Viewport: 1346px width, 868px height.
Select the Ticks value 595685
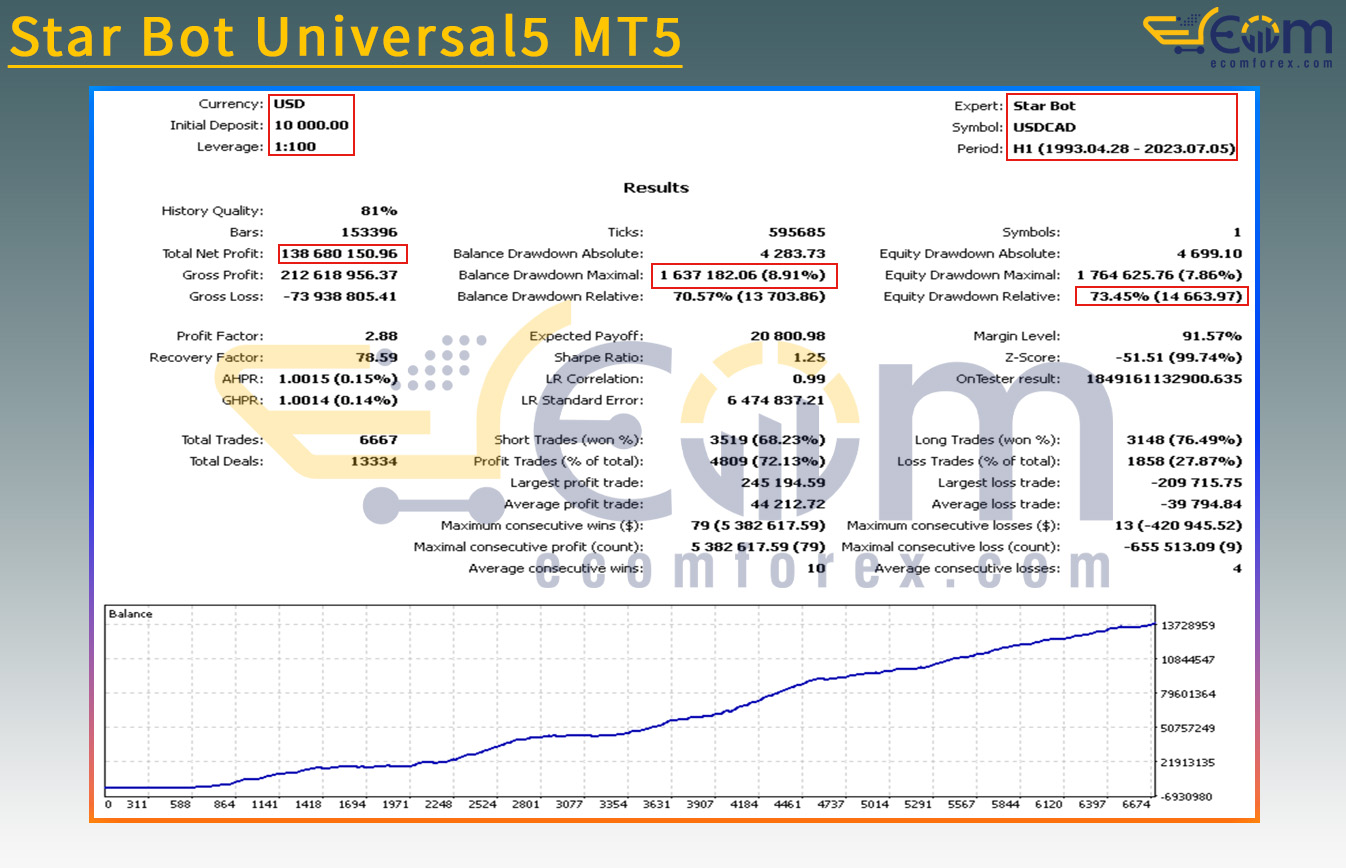[x=798, y=232]
